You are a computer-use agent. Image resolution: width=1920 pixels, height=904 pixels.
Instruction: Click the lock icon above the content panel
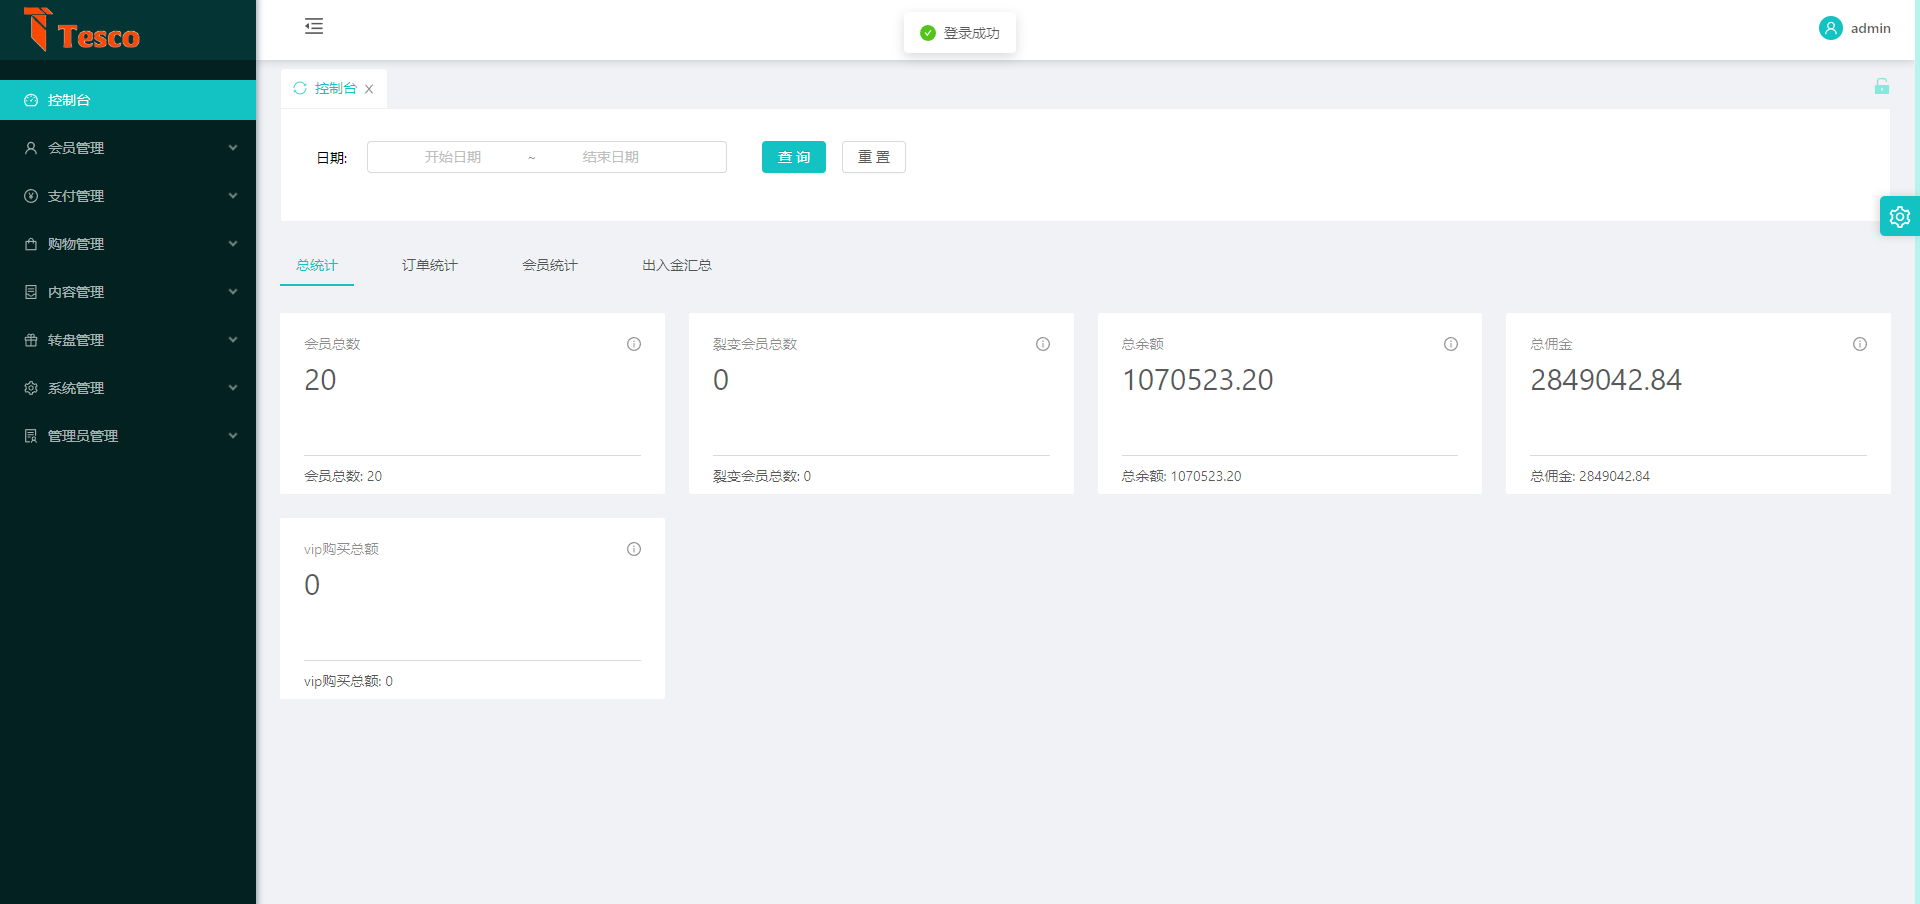(1882, 86)
